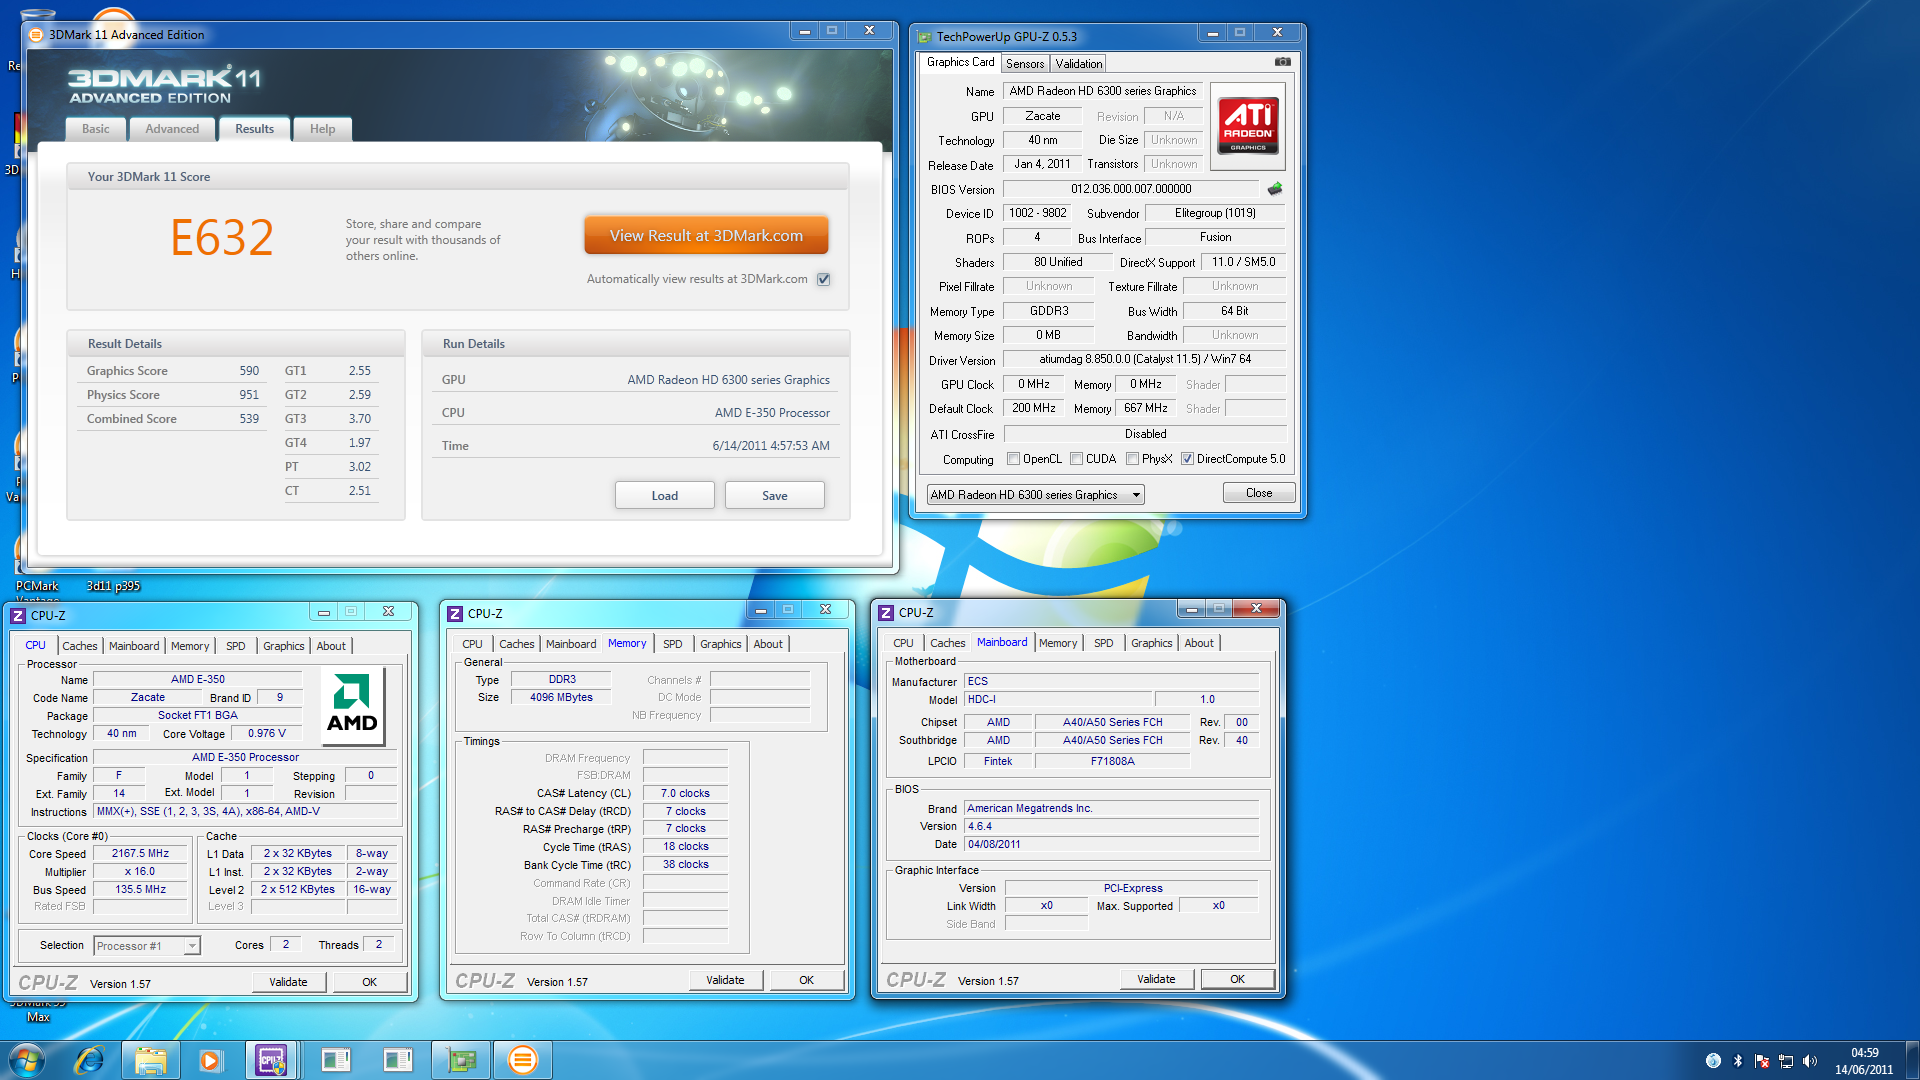1920x1080 pixels.
Task: Click Graphics Score value 590
Action: click(249, 371)
